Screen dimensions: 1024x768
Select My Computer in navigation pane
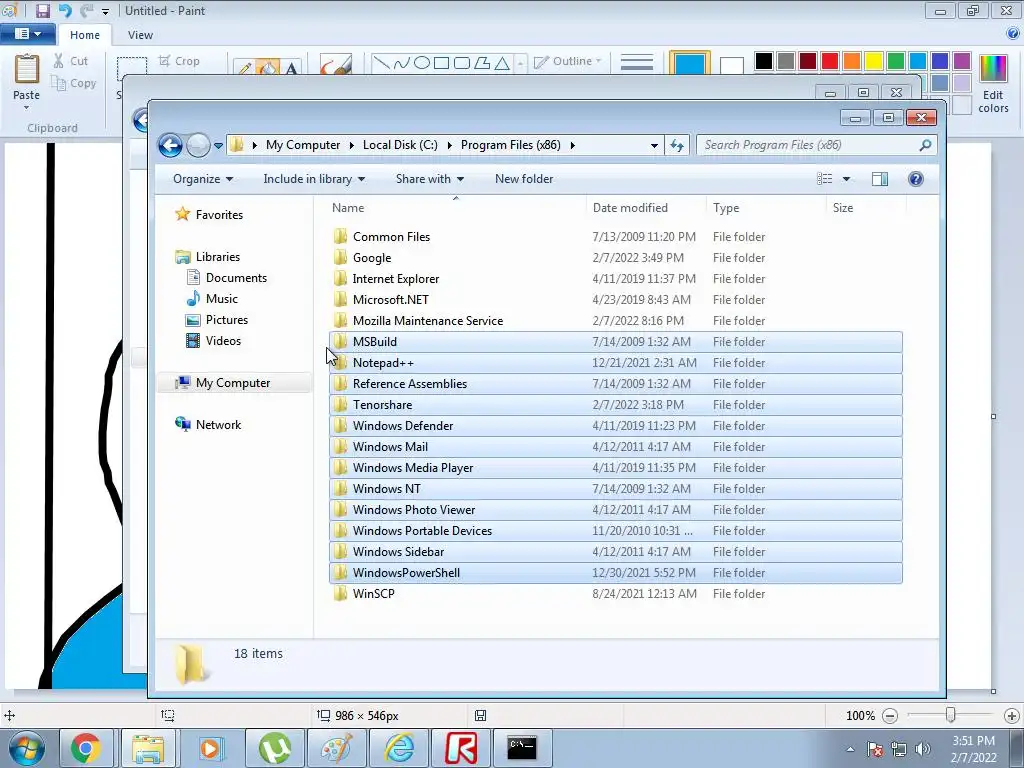(x=232, y=383)
